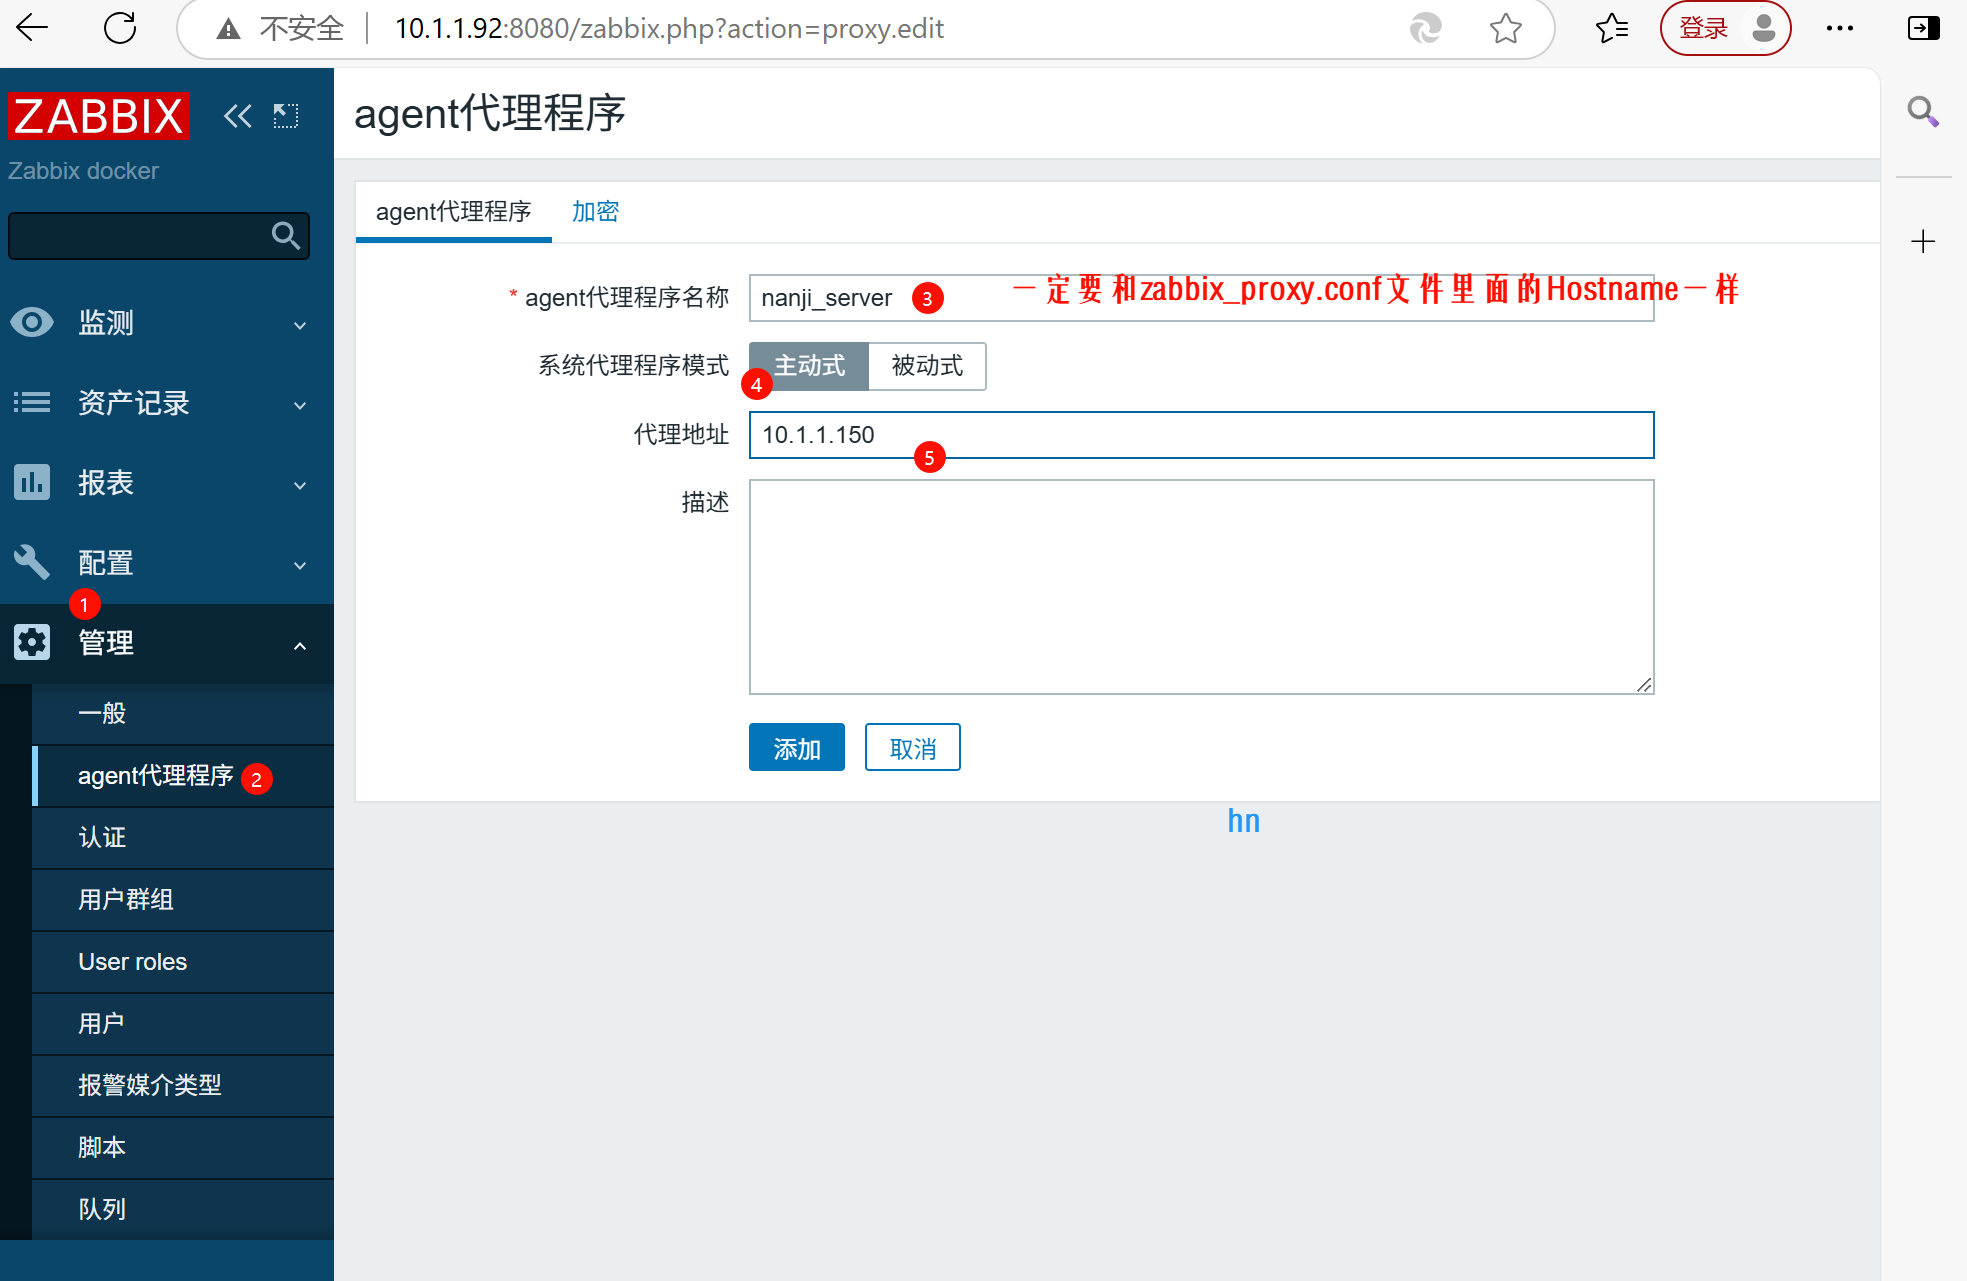
Task: Expand the 监测 menu chevron
Action: coord(300,325)
